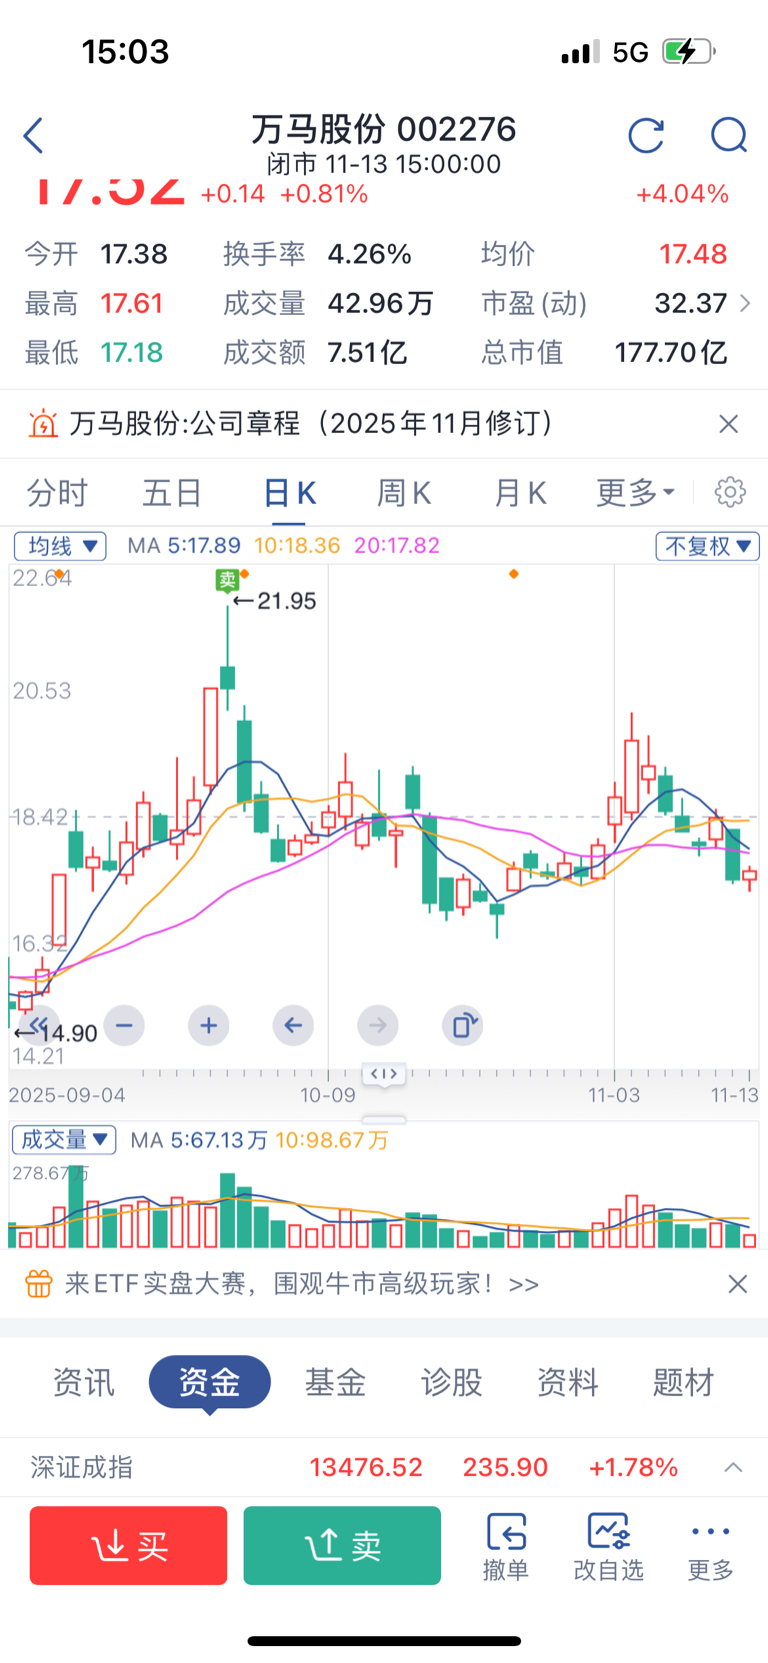The image size is (768, 1663).
Task: Tap the cellular signal bars icon
Action: coord(580,51)
